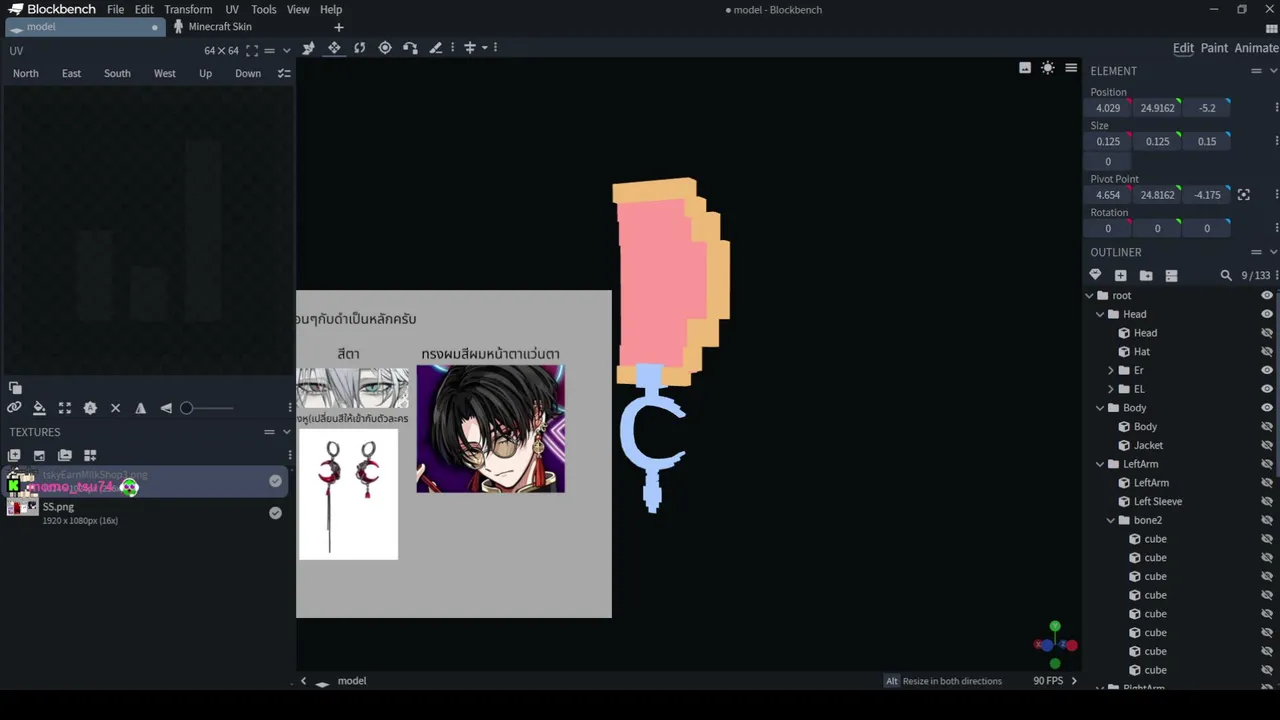Screen dimensions: 1280x720
Task: Switch to Paint mode
Action: (1214, 48)
